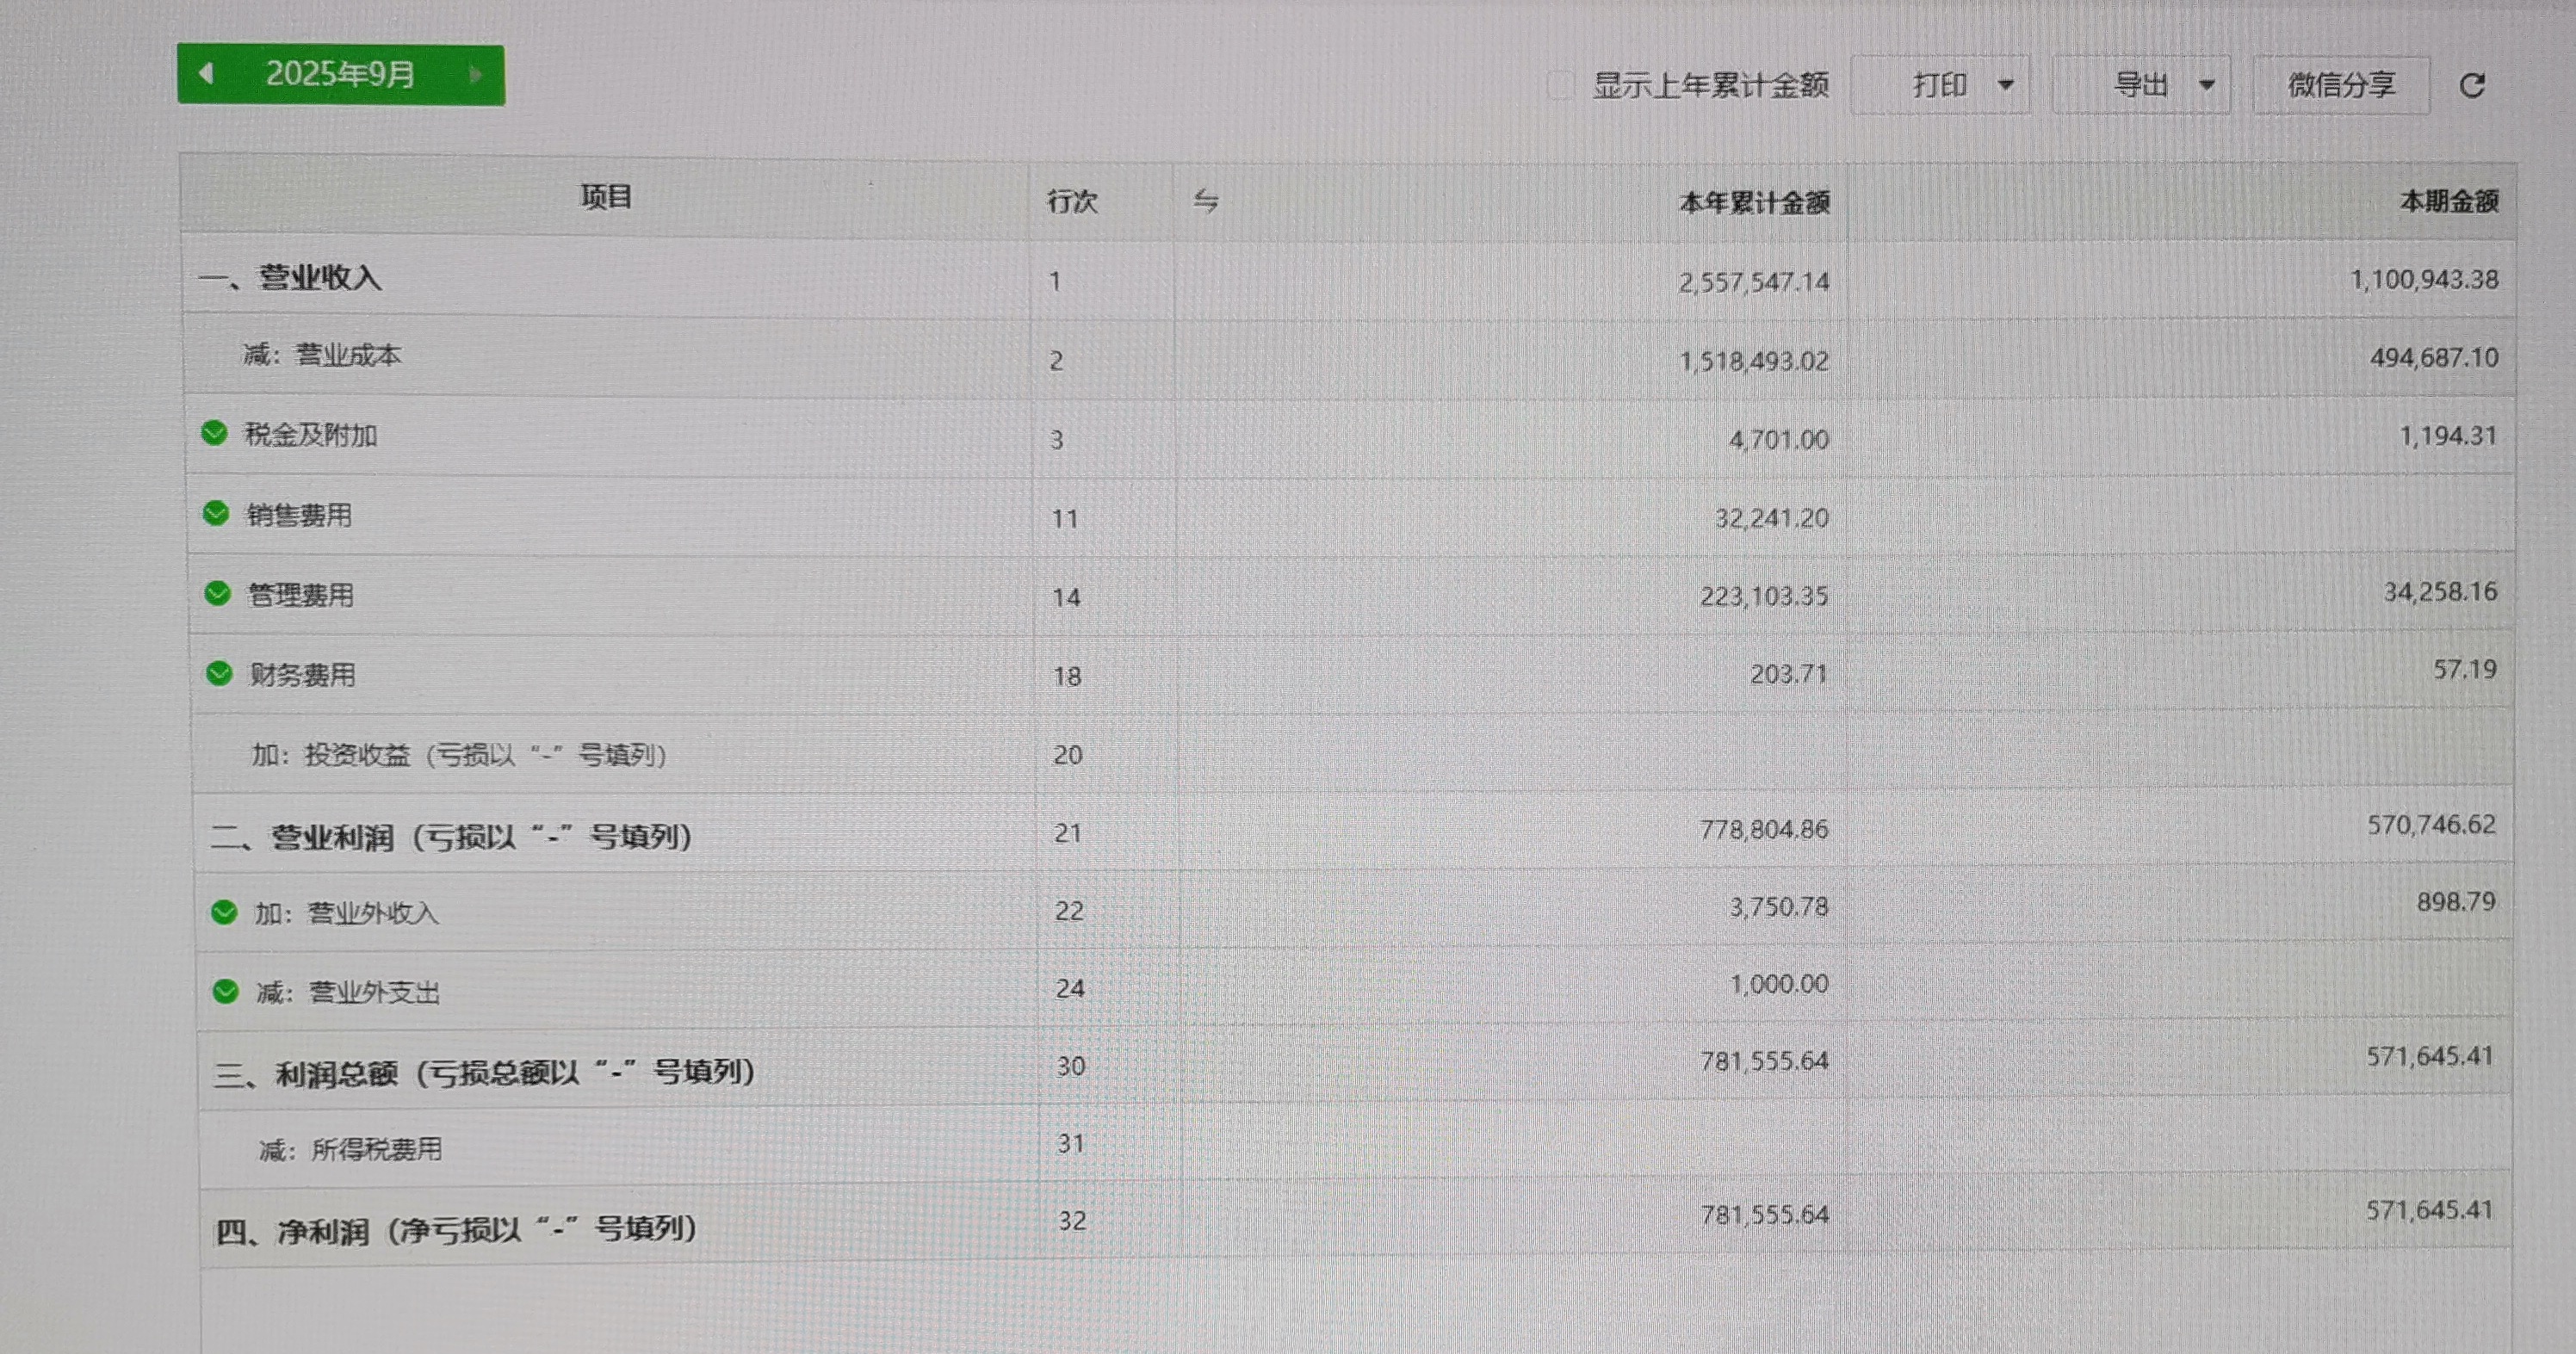Click the 本期金额 column header
2576x1354 pixels.
pyautogui.click(x=2448, y=202)
